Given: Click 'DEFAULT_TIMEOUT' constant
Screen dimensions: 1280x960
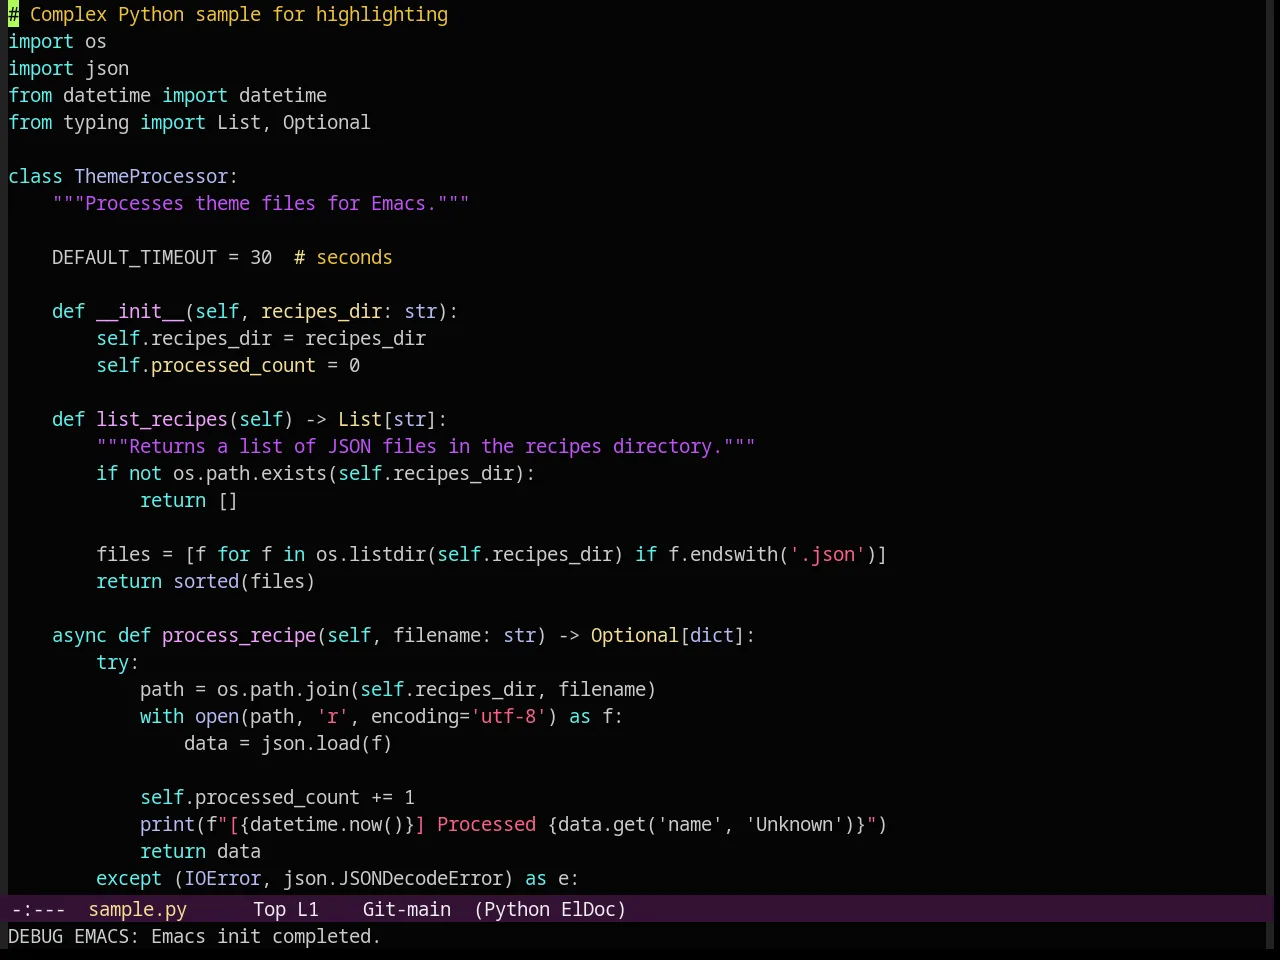Looking at the screenshot, I should tap(134, 257).
